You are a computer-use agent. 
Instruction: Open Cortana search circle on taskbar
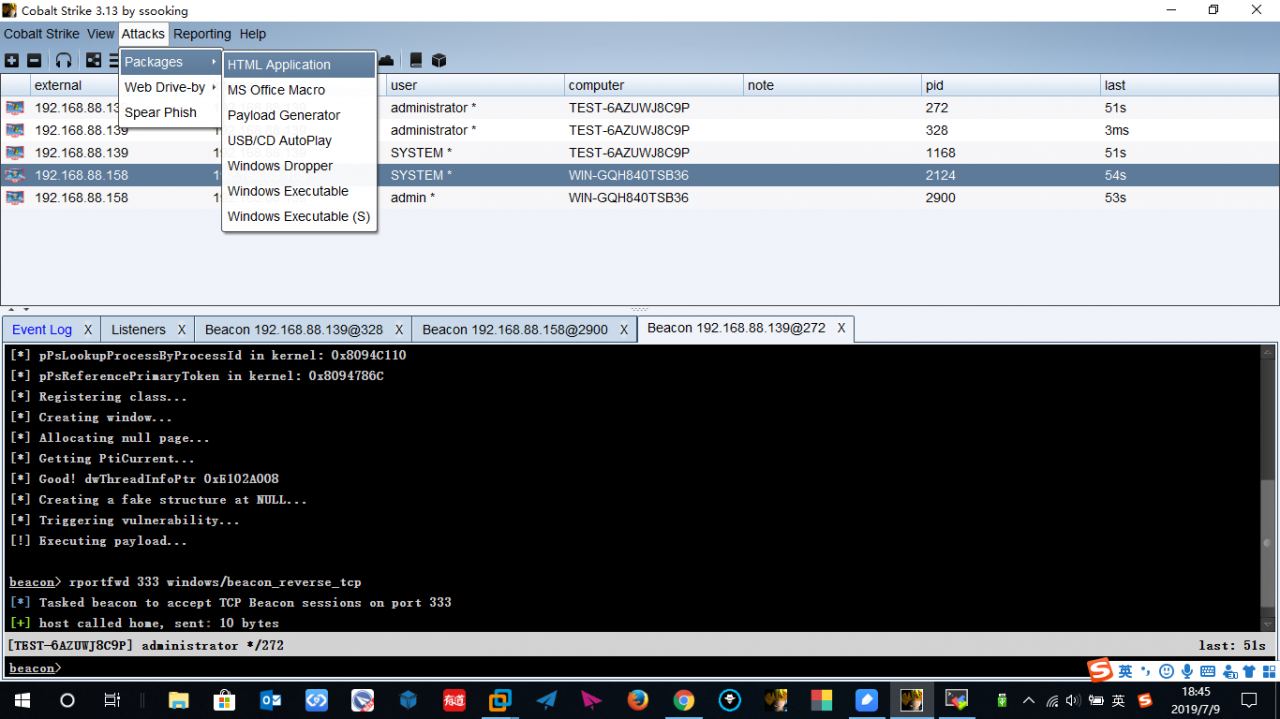click(x=67, y=700)
